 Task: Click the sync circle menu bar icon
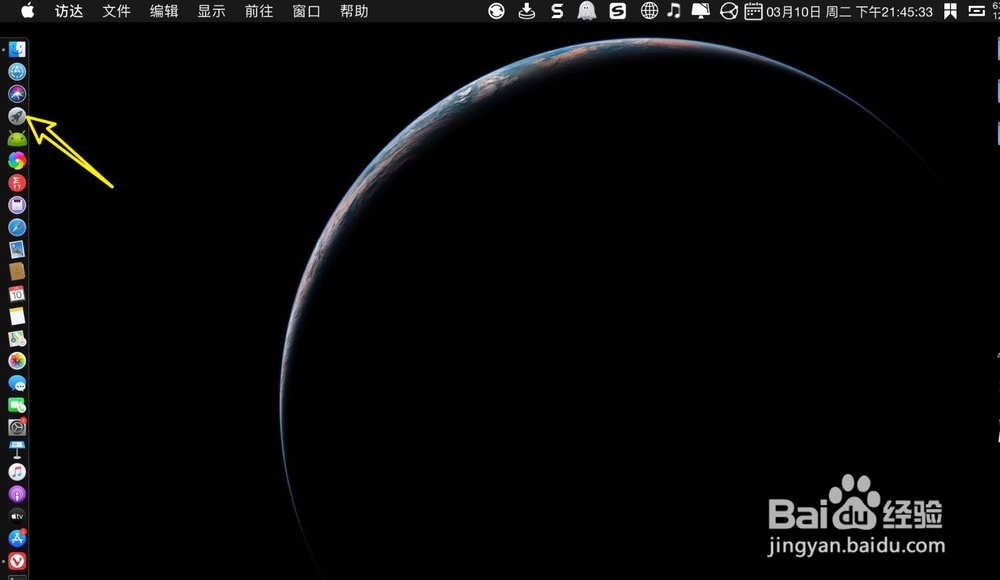click(496, 11)
